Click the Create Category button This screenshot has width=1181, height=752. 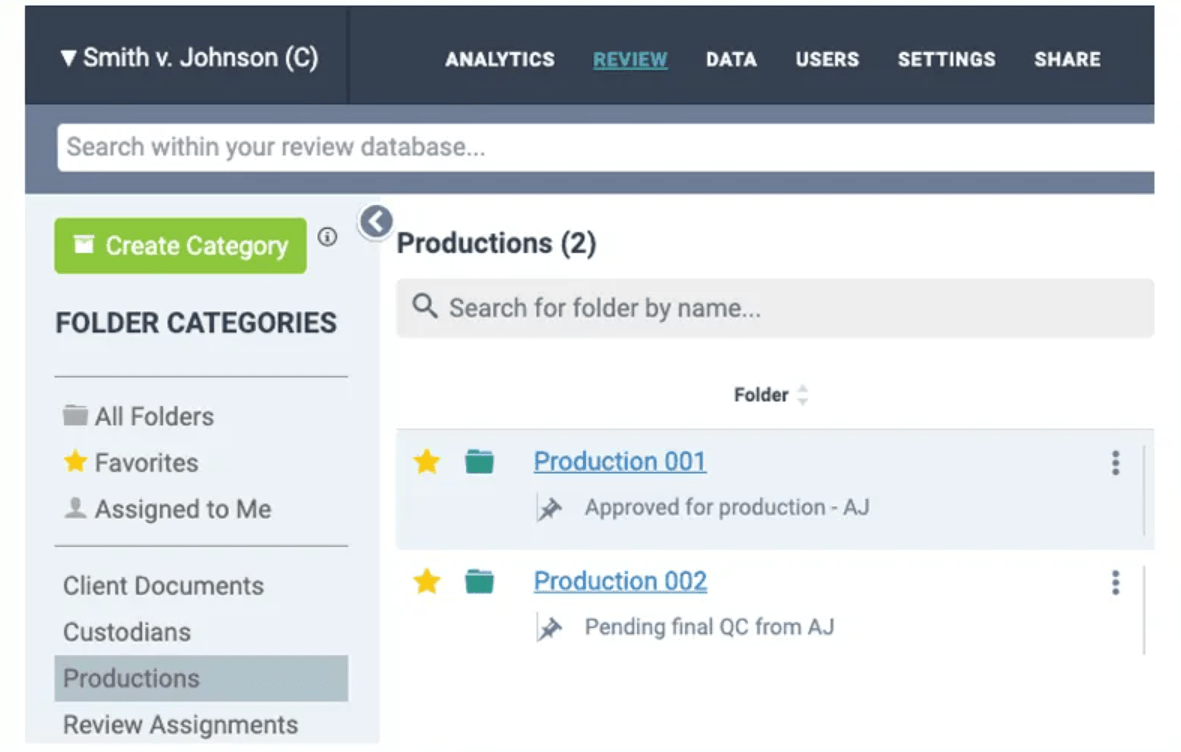(181, 246)
